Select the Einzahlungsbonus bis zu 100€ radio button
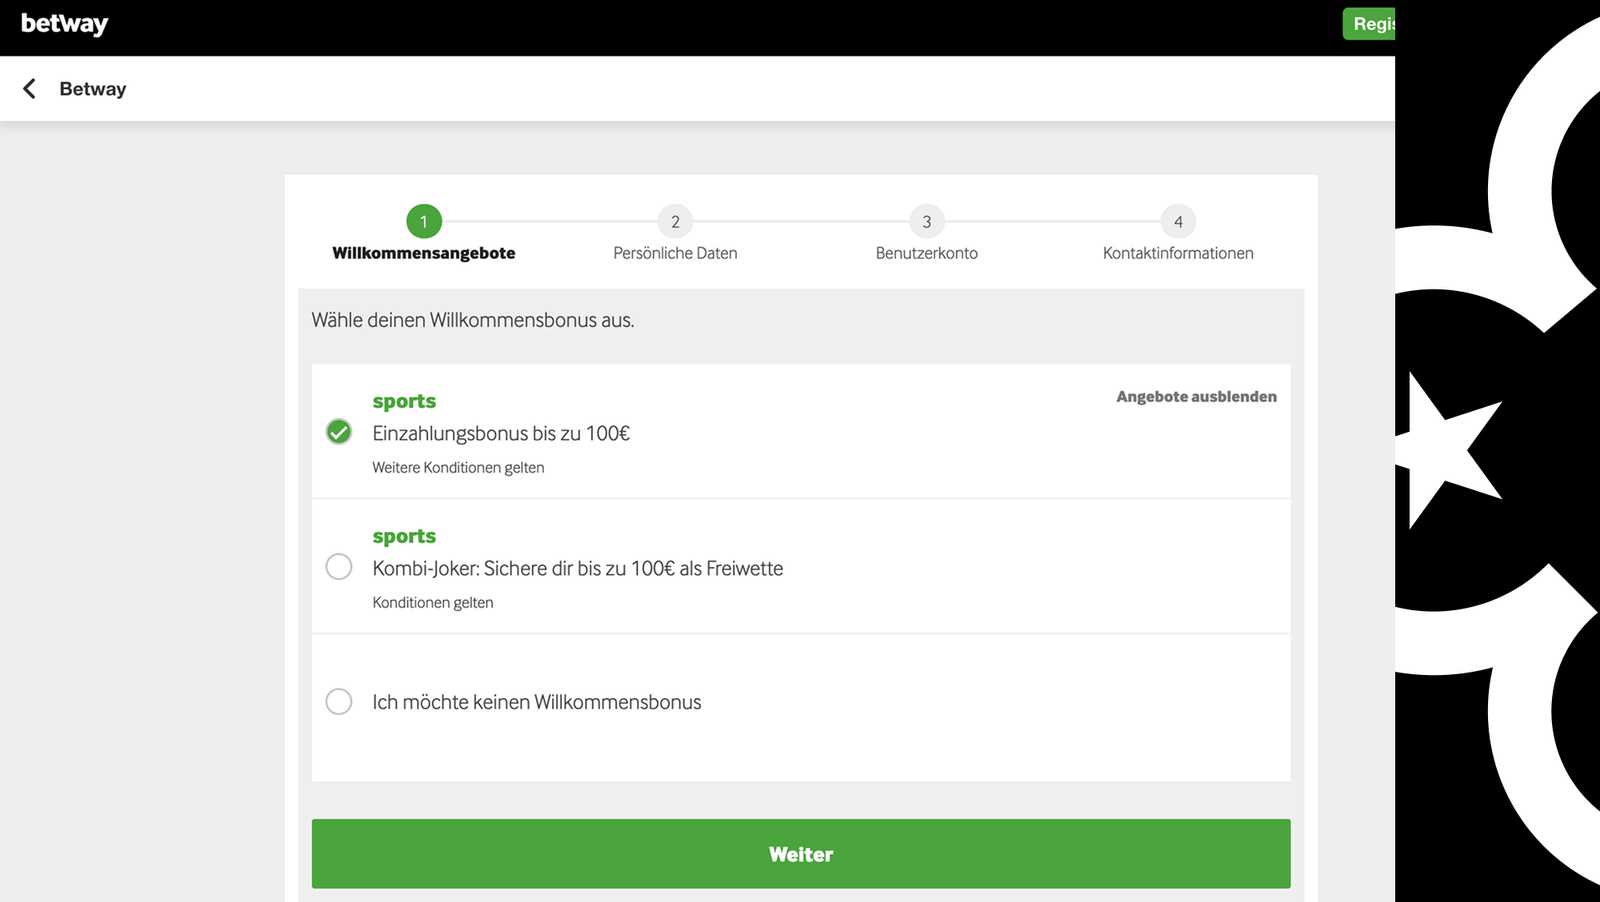Viewport: 1600px width, 902px height. tap(339, 432)
